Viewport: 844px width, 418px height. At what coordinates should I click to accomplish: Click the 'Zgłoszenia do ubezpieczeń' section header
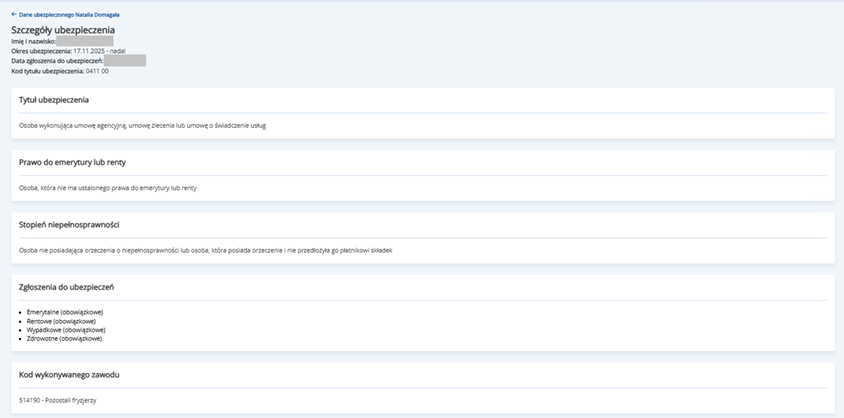point(66,287)
